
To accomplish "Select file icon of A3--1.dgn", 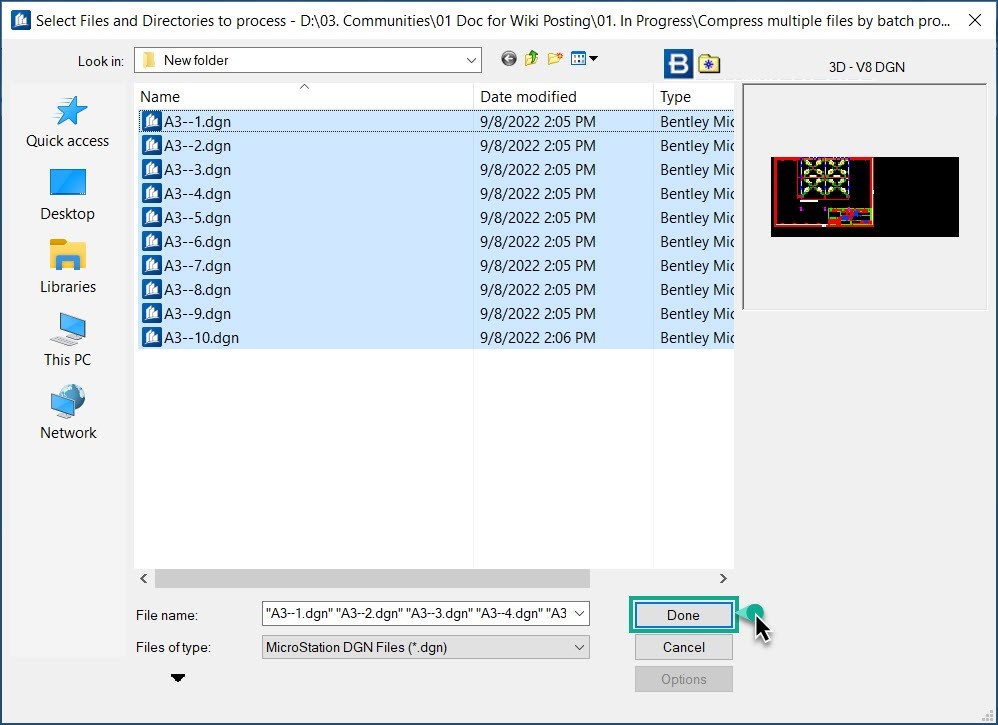I will coord(151,121).
